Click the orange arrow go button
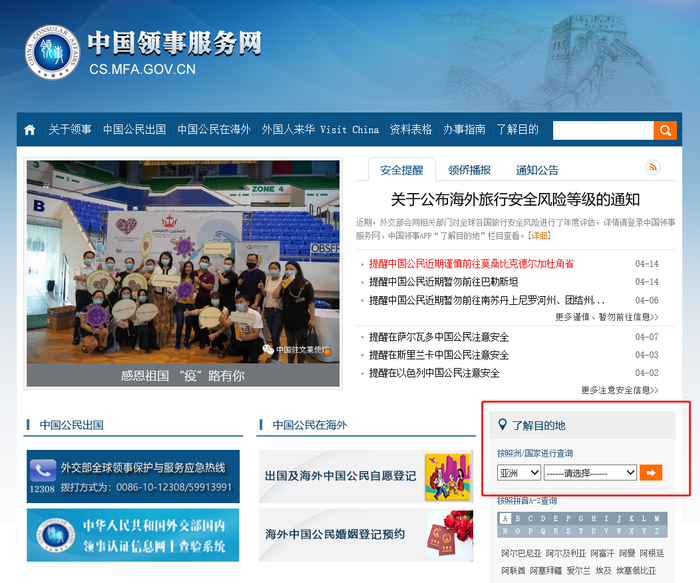The height and width of the screenshot is (583, 700). coord(651,472)
